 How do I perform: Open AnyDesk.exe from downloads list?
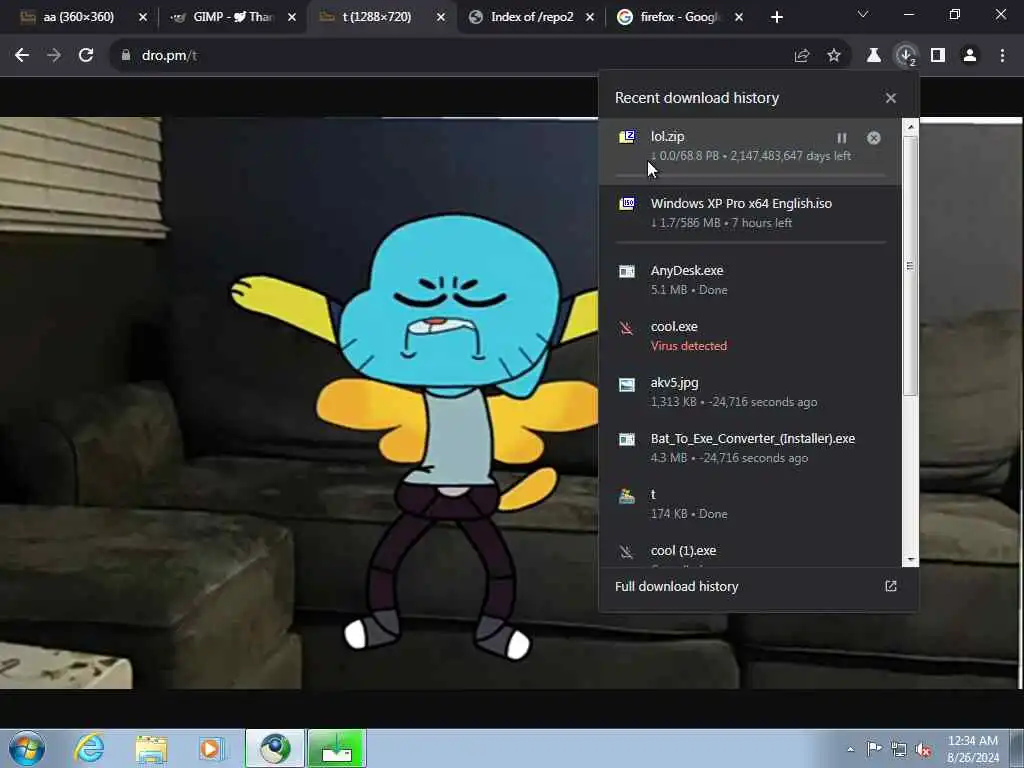(750, 280)
